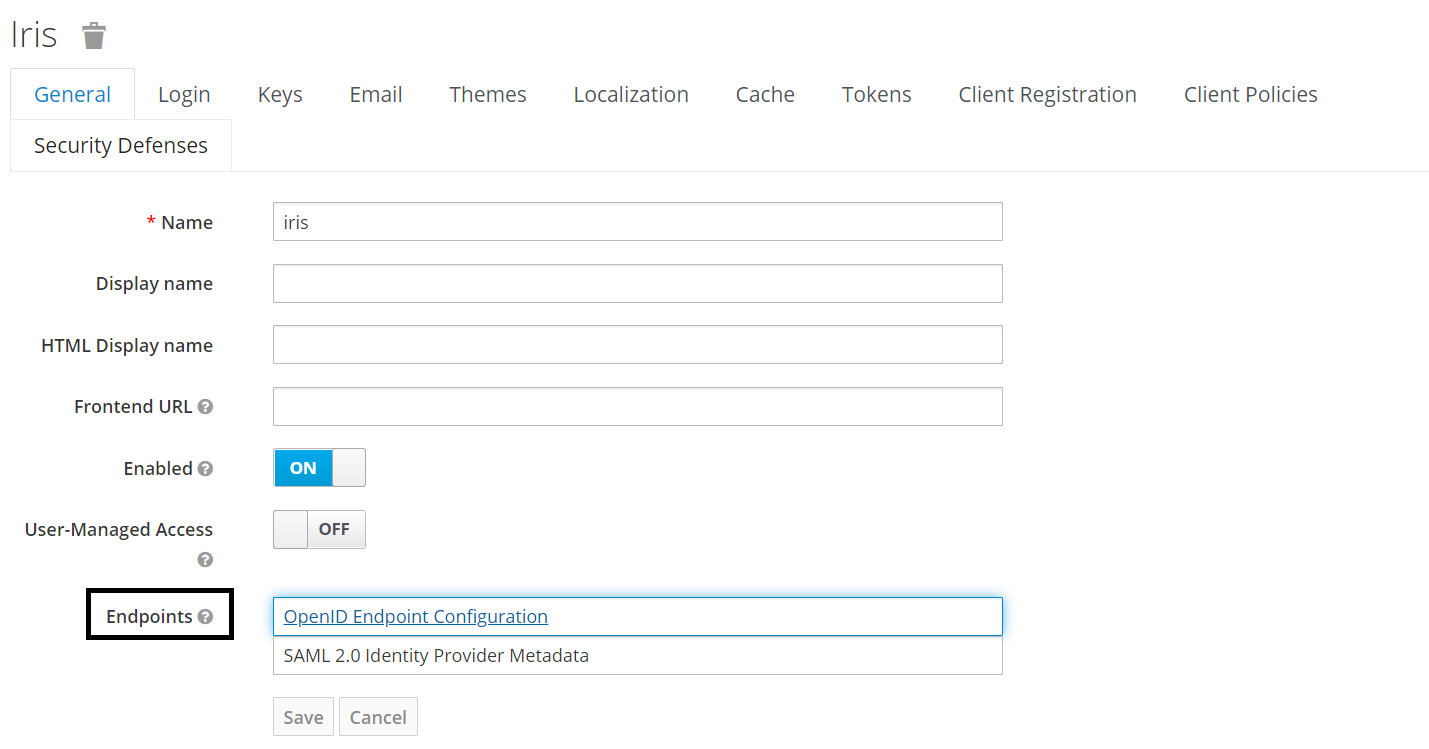Image resolution: width=1429 pixels, height=749 pixels.
Task: Click the User-Managed Access help icon
Action: pyautogui.click(x=205, y=560)
